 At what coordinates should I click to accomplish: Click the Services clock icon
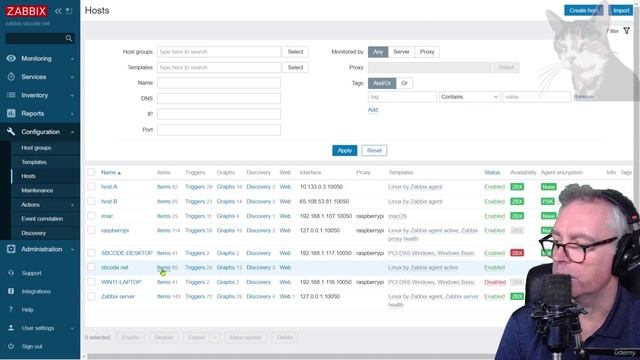click(x=11, y=77)
